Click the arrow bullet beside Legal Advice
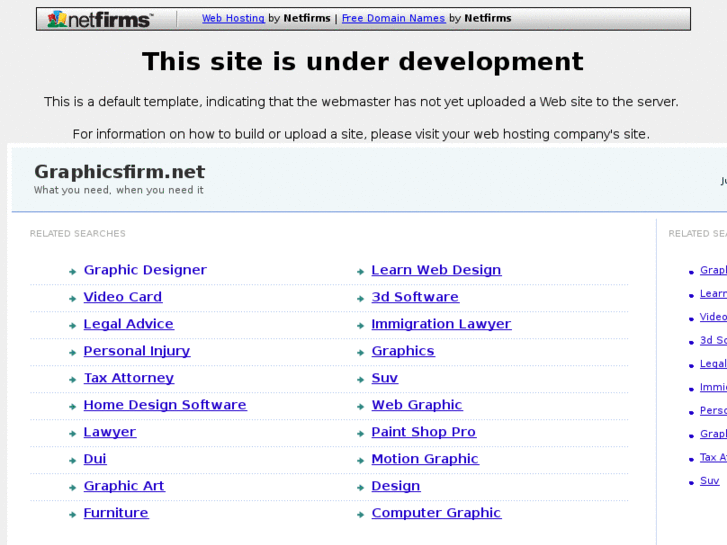The width and height of the screenshot is (727, 545). click(72, 326)
